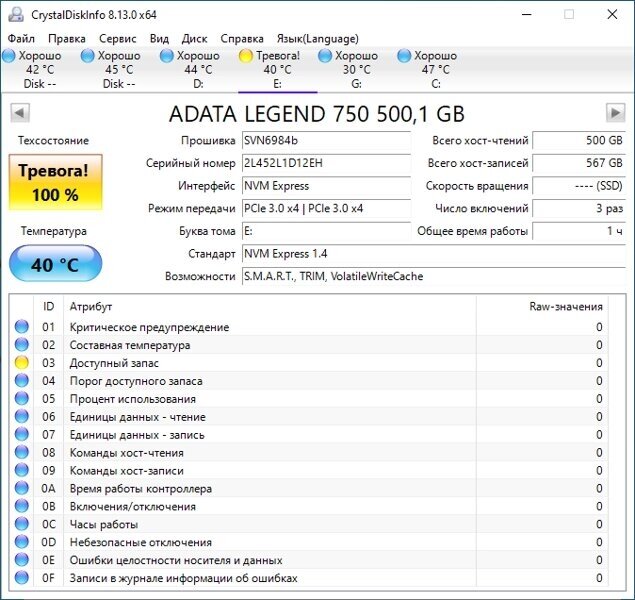Select the 42 °C disk tab
635x600 pixels.
pos(40,70)
